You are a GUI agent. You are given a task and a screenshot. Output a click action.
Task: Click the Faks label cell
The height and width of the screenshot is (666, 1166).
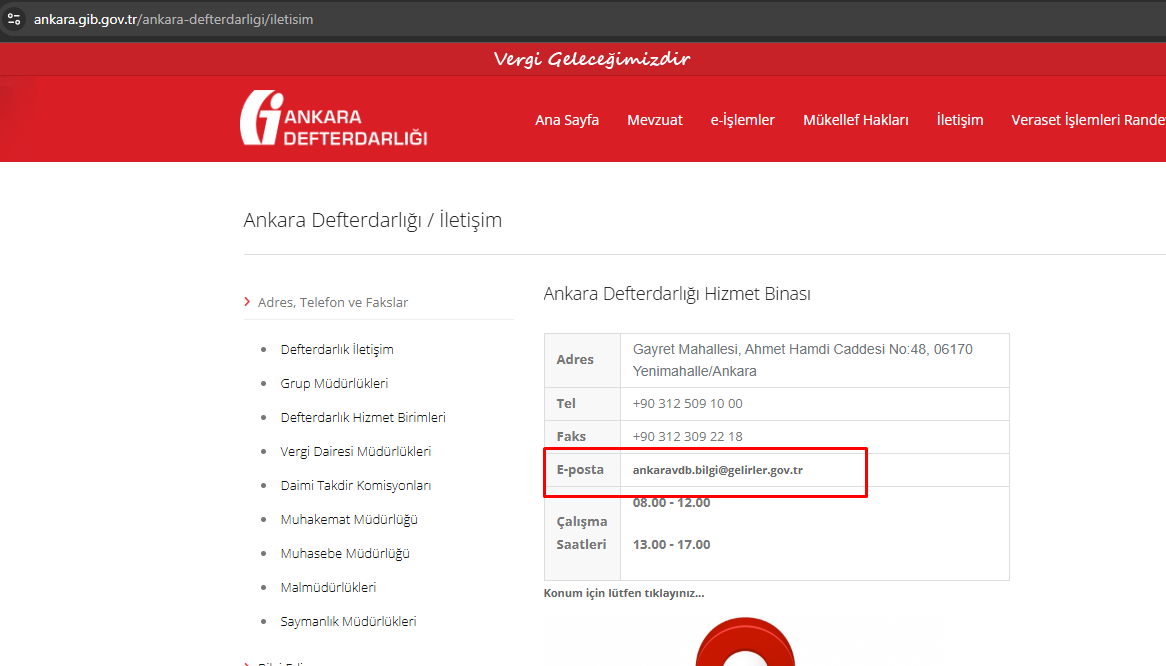[x=582, y=436]
